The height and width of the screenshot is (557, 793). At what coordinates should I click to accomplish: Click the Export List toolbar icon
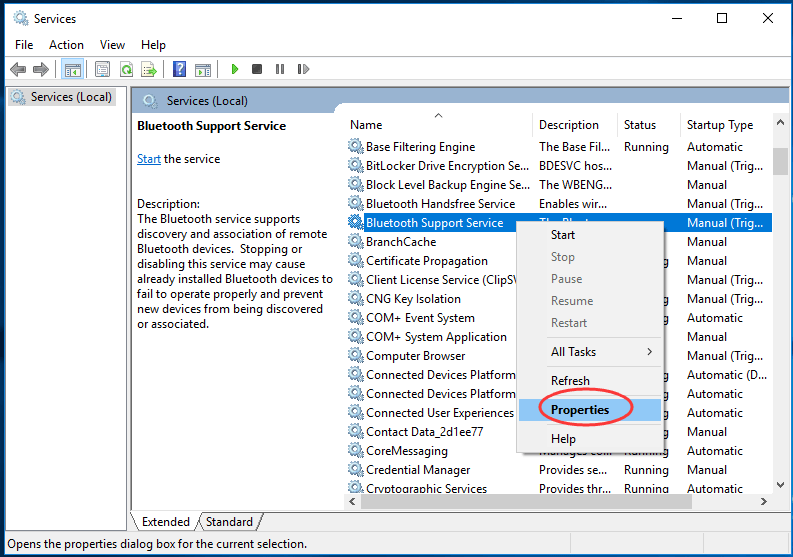coord(149,69)
